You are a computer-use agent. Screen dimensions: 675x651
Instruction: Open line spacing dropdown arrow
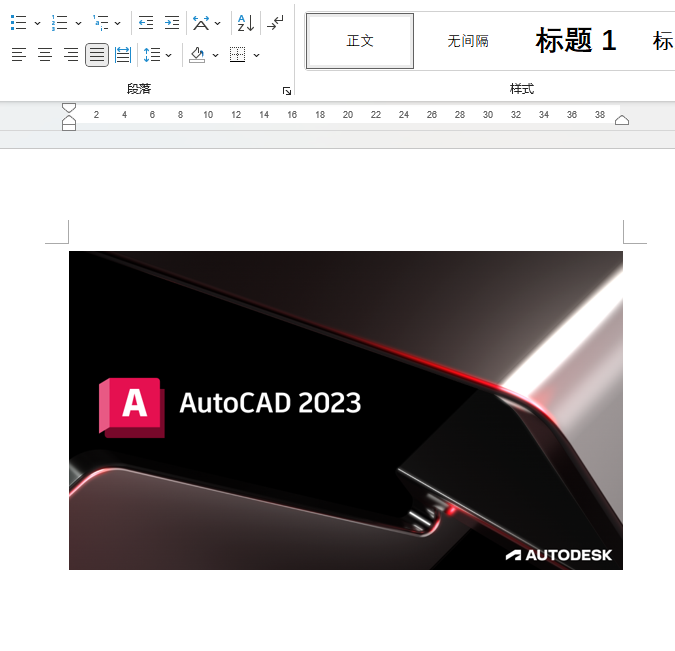click(168, 55)
